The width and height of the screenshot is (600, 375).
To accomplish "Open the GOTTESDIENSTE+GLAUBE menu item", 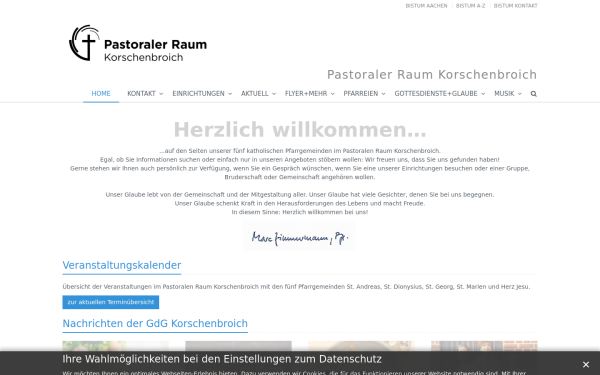I will 436,94.
